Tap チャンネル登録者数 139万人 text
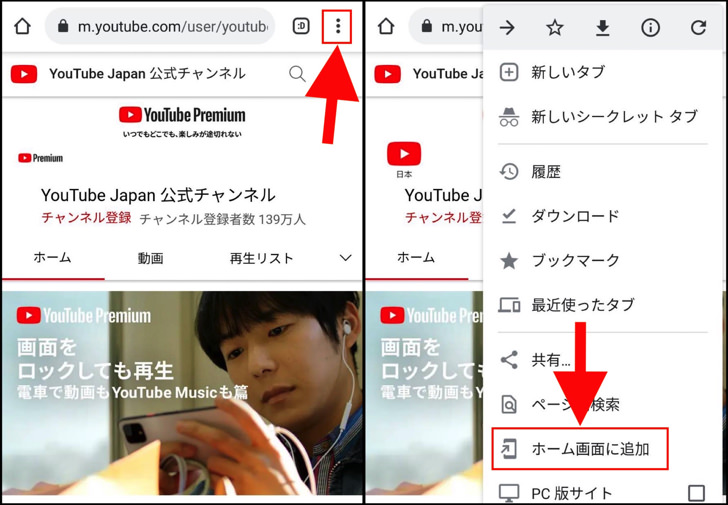The height and width of the screenshot is (505, 728). tap(222, 219)
